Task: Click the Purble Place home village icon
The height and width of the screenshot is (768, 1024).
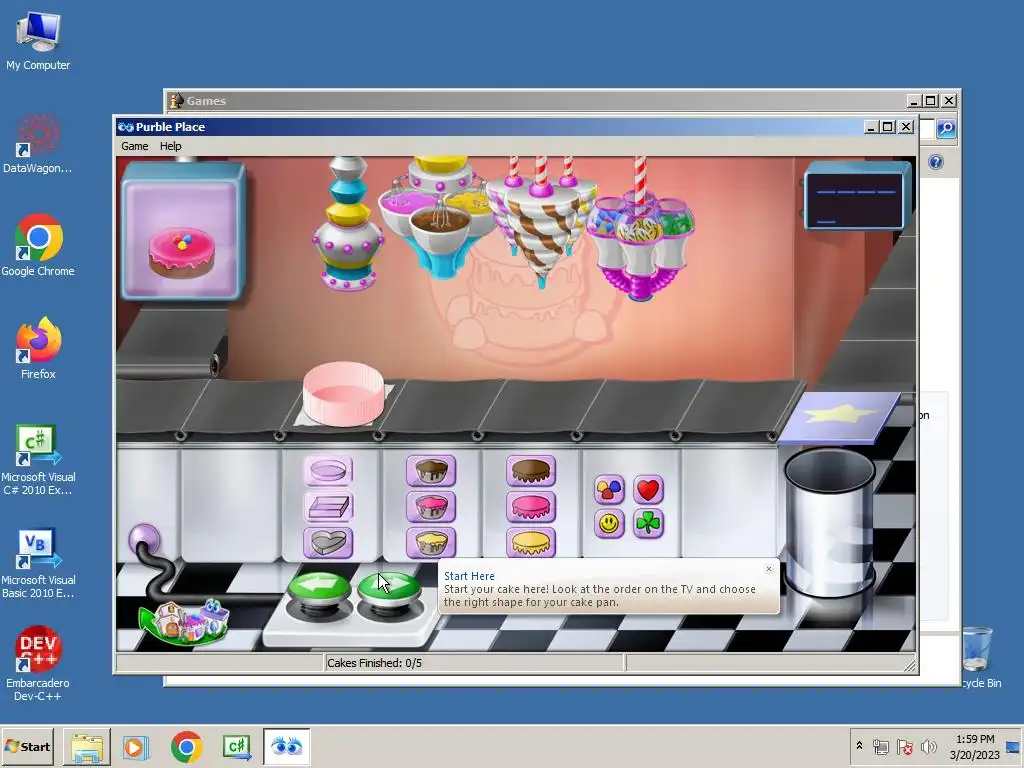Action: point(186,621)
